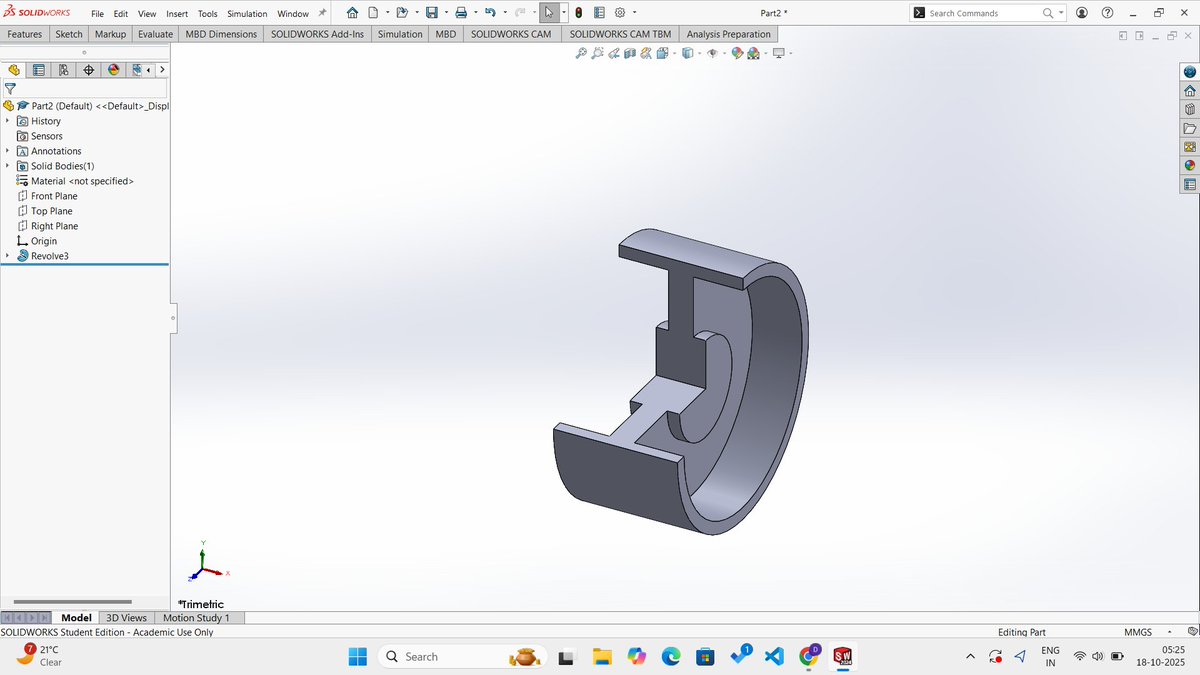This screenshot has width=1200, height=675.
Task: Click the Edit Appearance color ball icon
Action: click(x=737, y=53)
